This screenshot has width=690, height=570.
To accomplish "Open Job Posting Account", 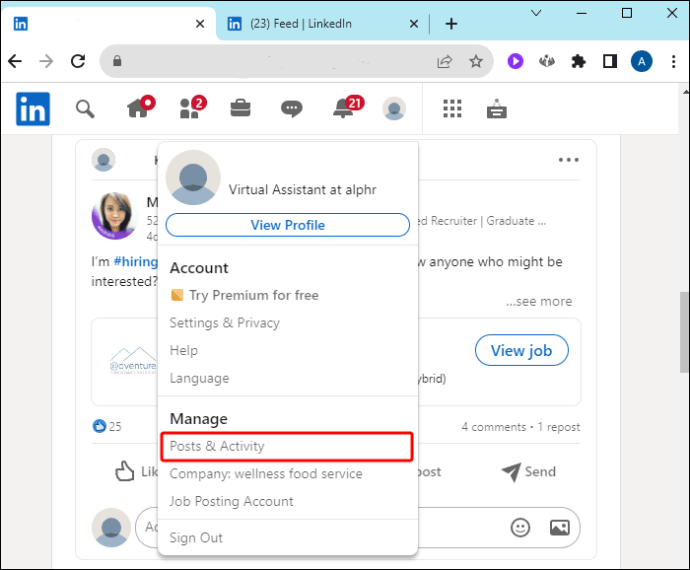I will click(x=231, y=501).
